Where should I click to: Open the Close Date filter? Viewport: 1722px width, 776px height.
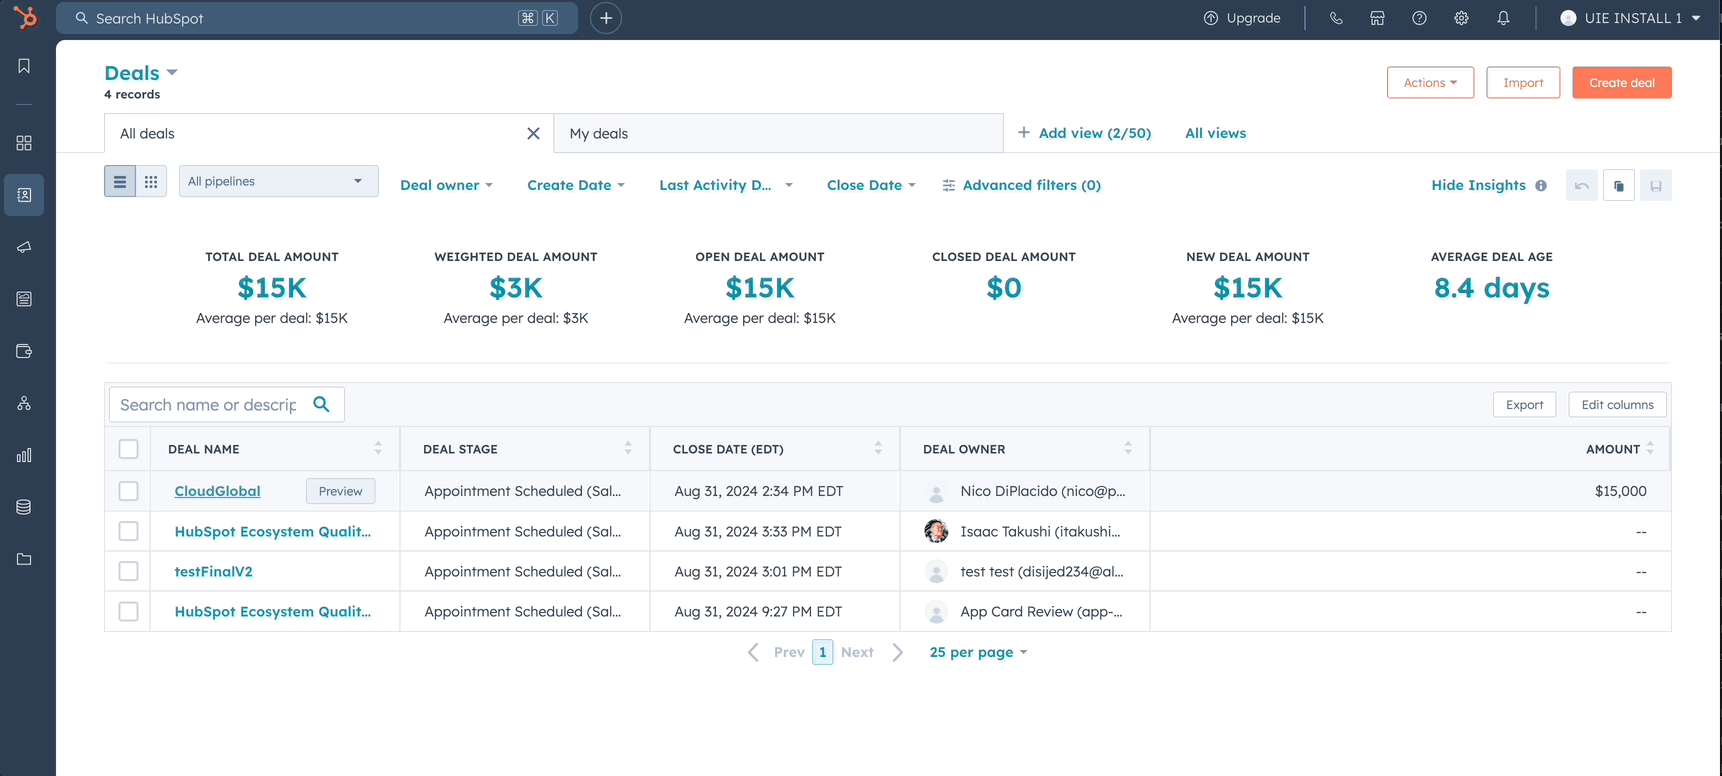pos(871,185)
